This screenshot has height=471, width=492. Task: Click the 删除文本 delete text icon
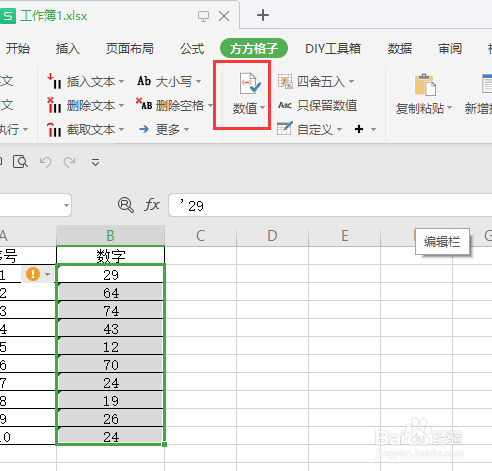tap(54, 105)
